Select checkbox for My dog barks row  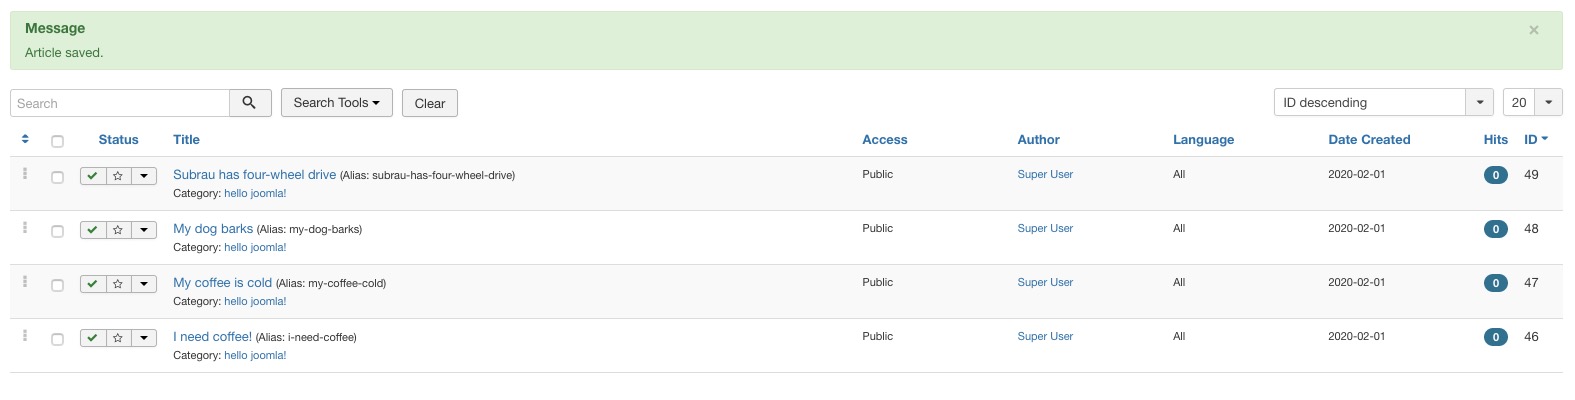tap(57, 231)
